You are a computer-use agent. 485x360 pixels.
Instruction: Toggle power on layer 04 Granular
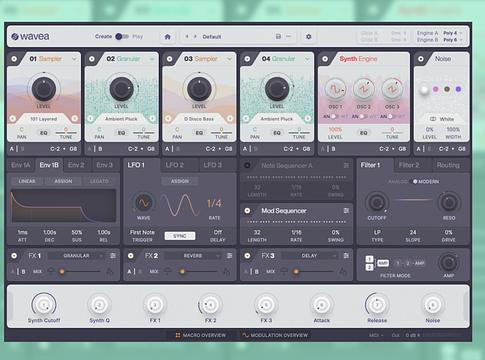click(x=247, y=59)
